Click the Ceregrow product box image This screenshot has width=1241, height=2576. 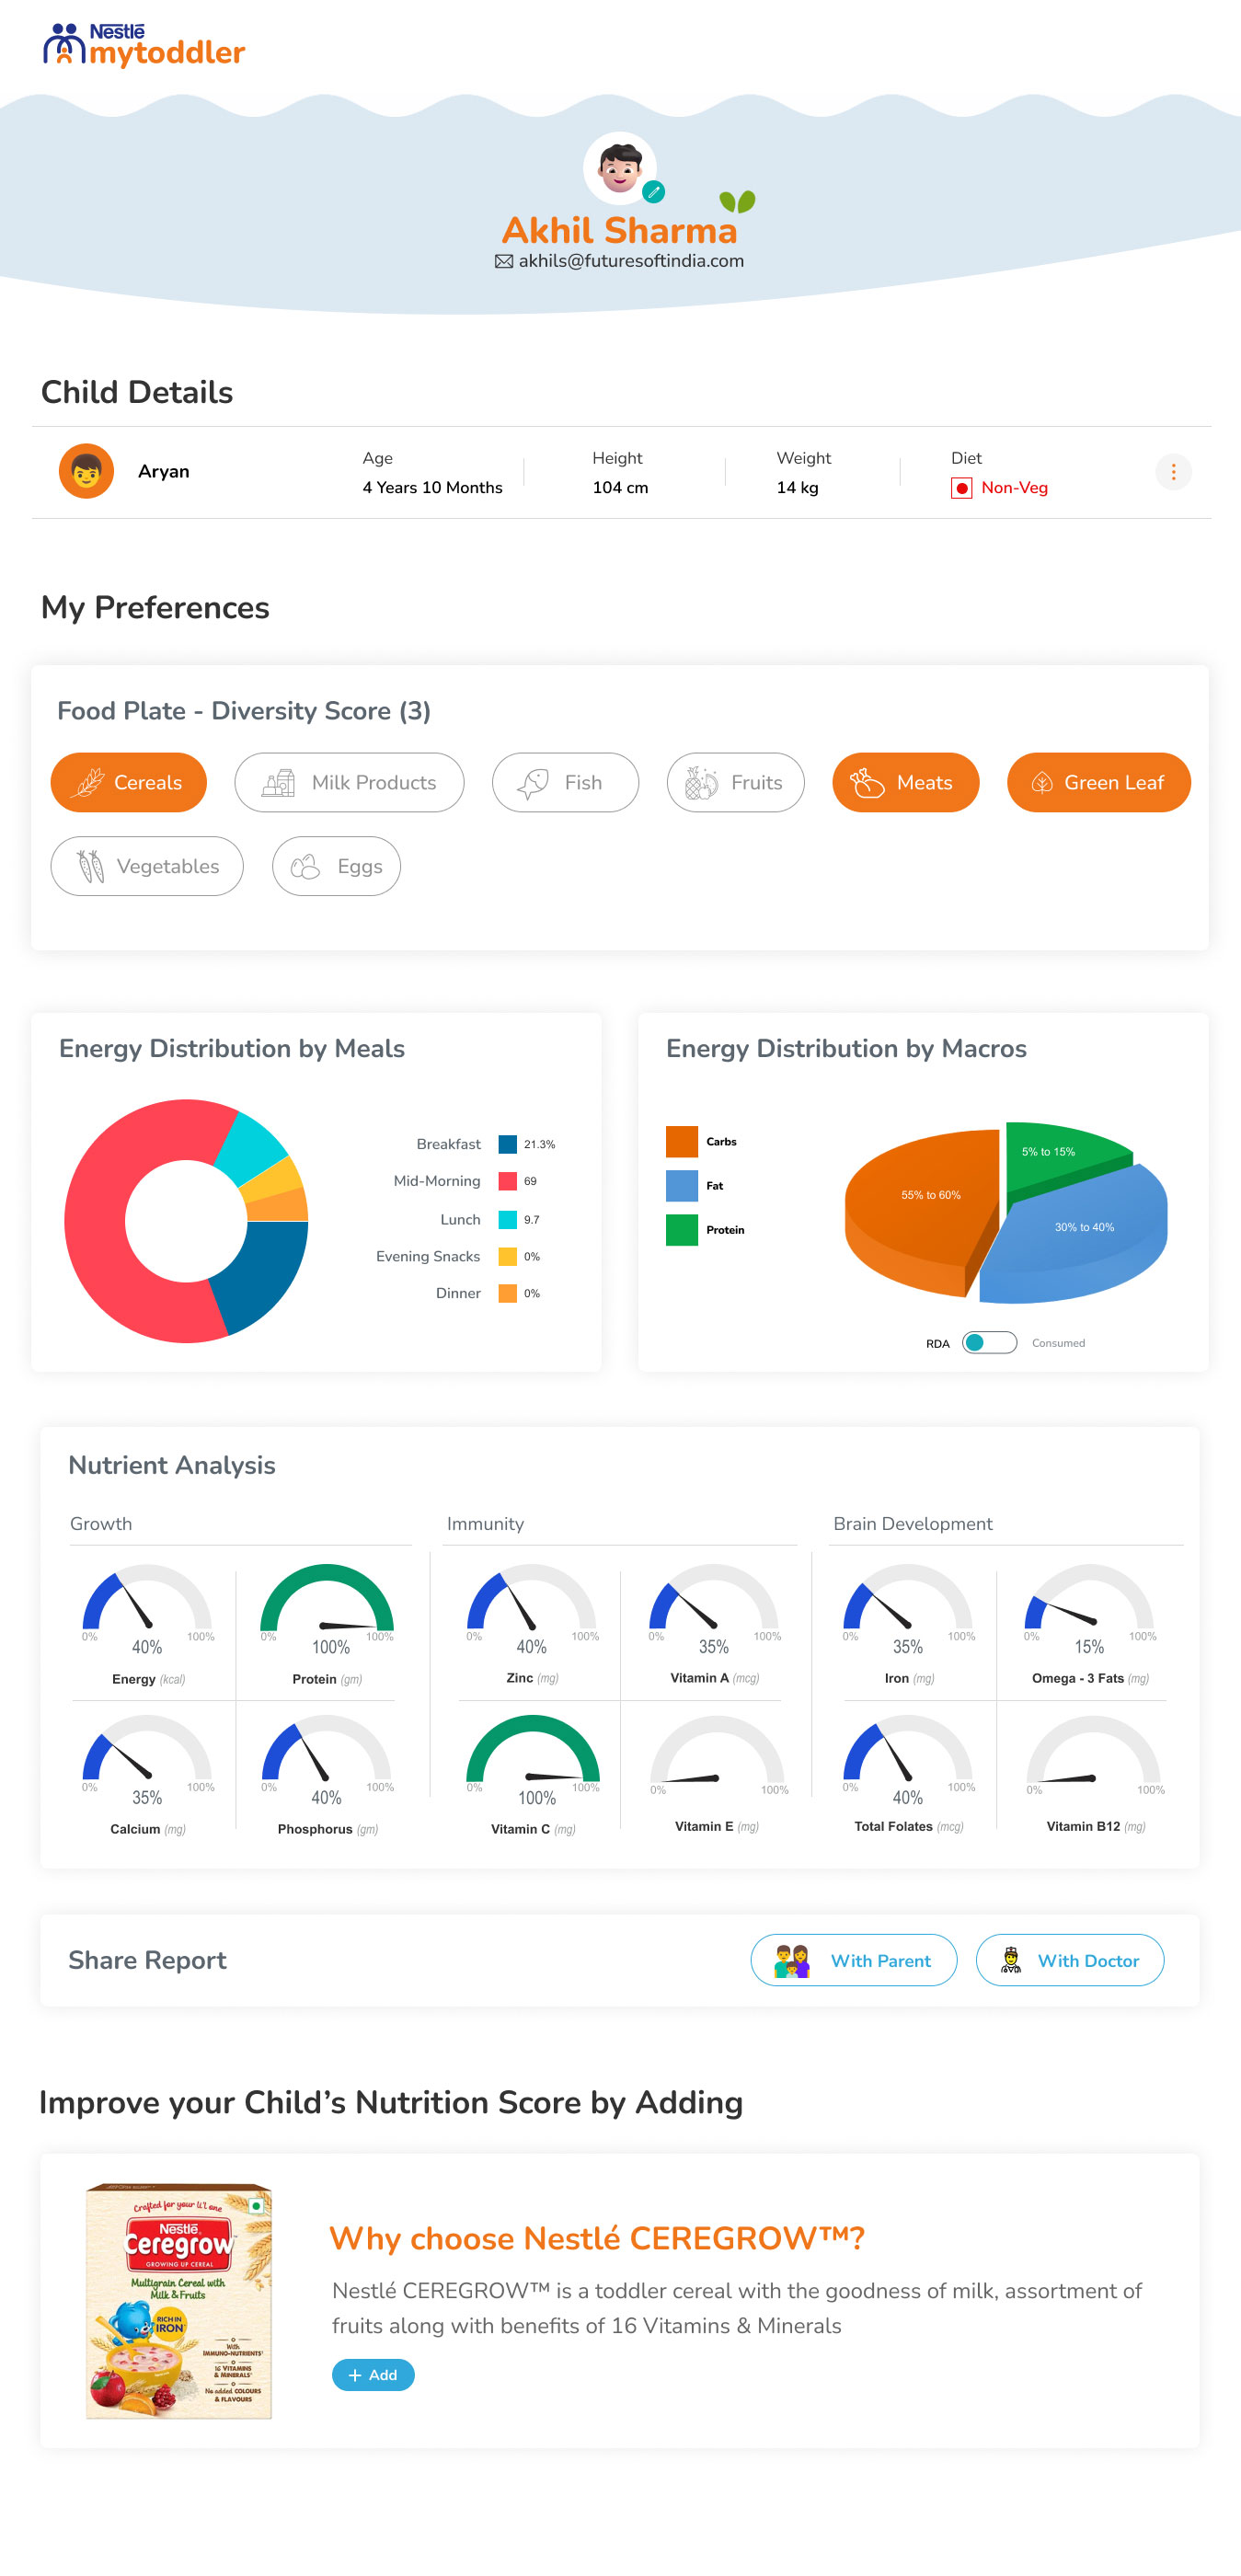tap(179, 2300)
